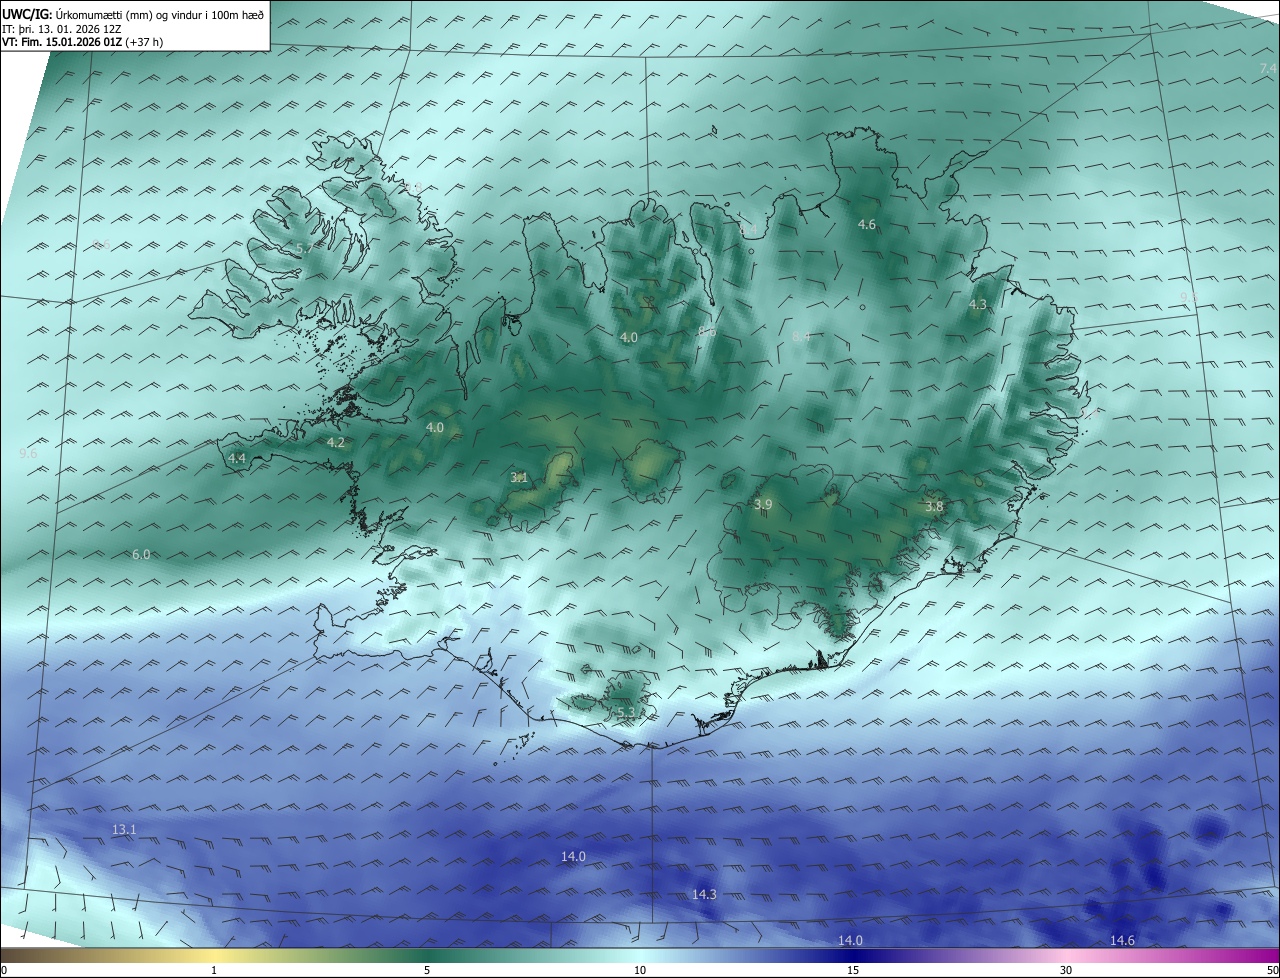Click the colorbar tick label 1
The width and height of the screenshot is (1280, 978).
click(x=214, y=971)
